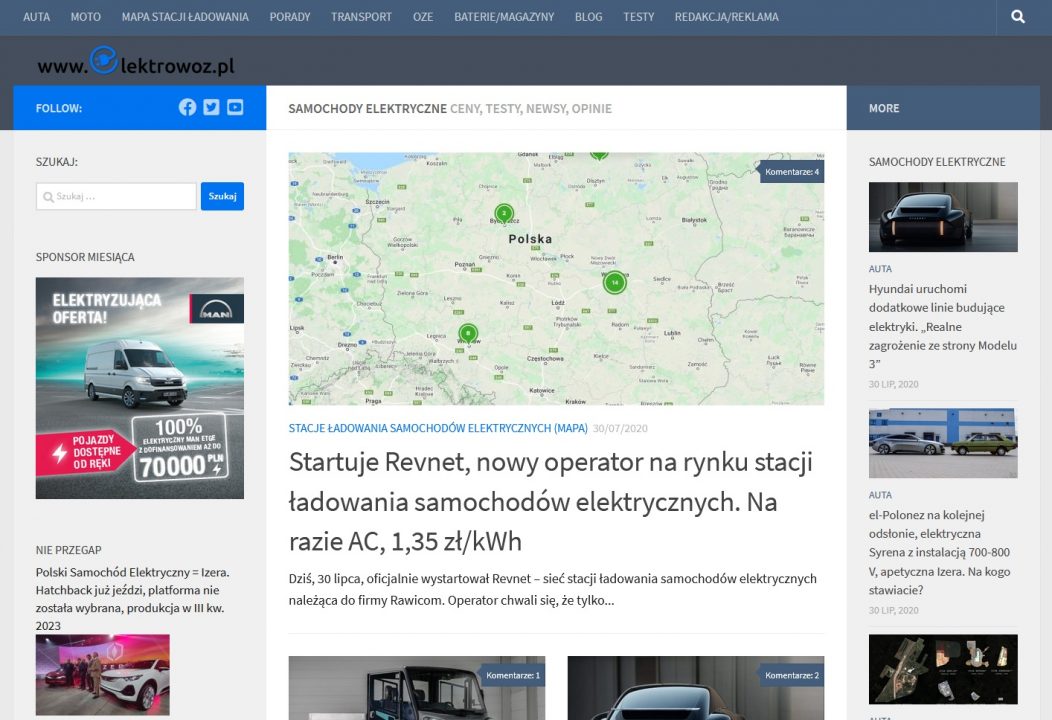Open the YouTube channel icon
This screenshot has width=1052, height=720.
click(x=235, y=107)
